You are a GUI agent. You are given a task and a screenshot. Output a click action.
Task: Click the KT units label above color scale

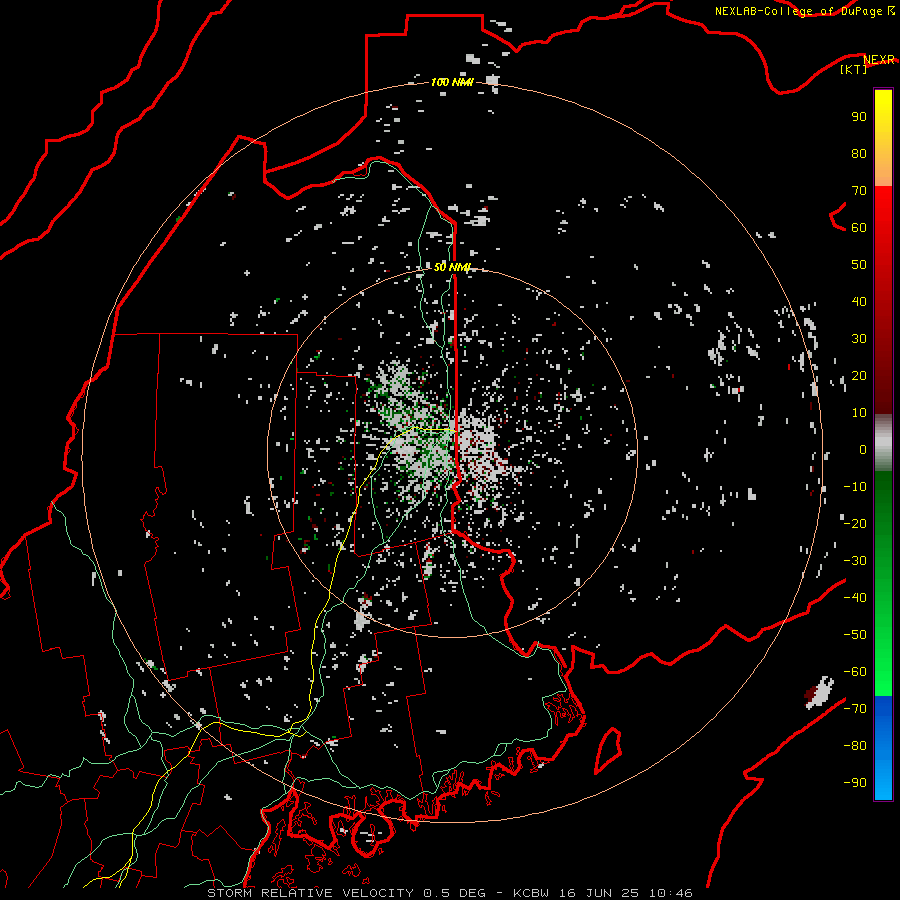tap(854, 69)
